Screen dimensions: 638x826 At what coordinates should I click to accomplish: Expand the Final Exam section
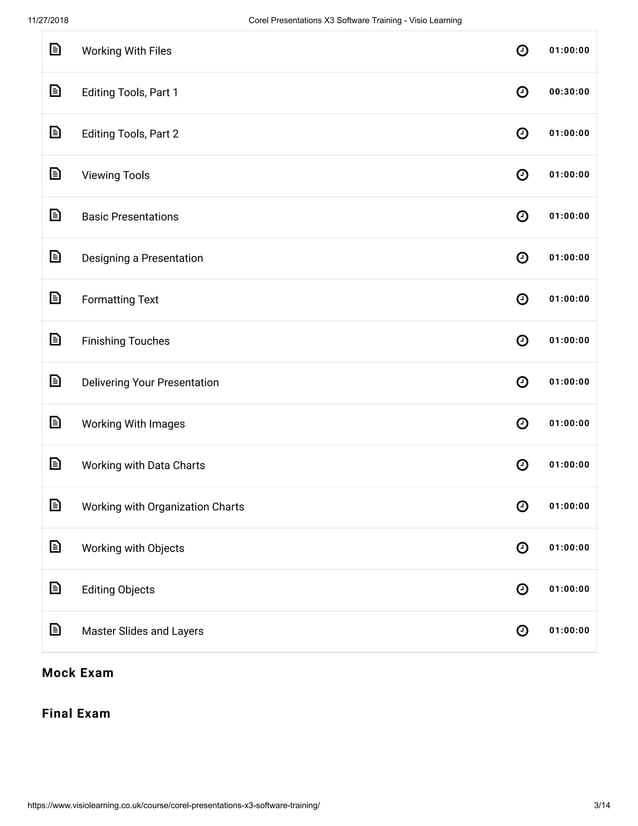tap(76, 714)
